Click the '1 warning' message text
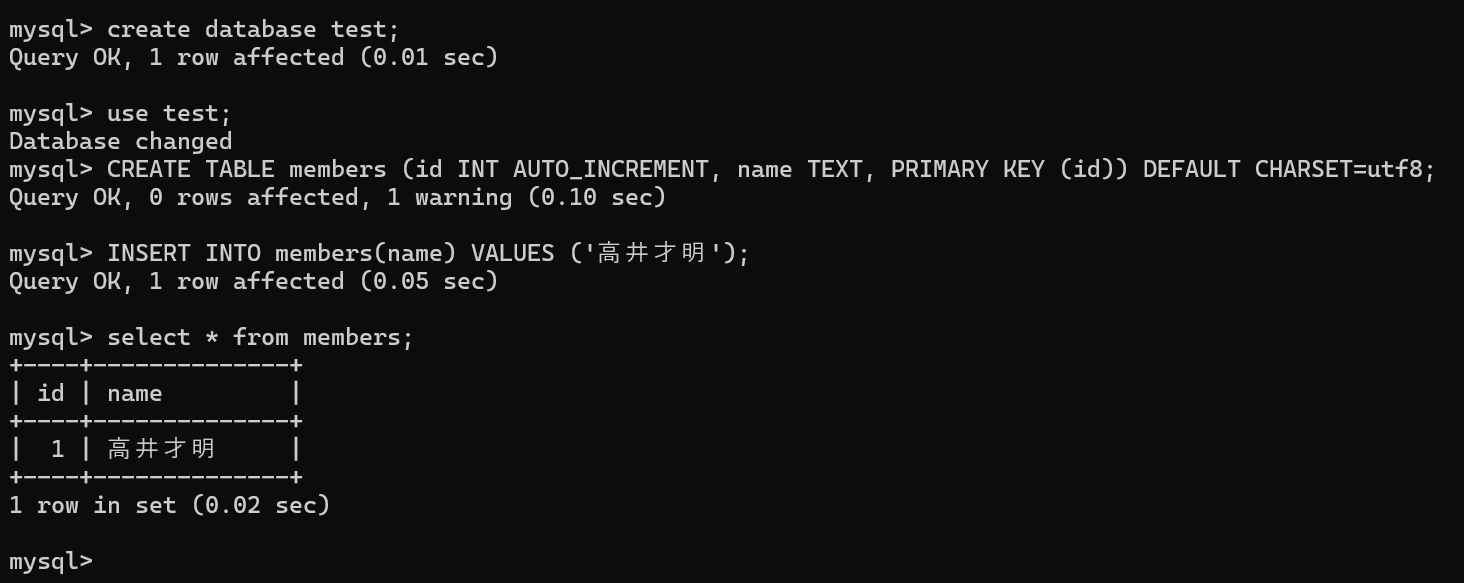The image size is (1464, 583). tap(449, 197)
